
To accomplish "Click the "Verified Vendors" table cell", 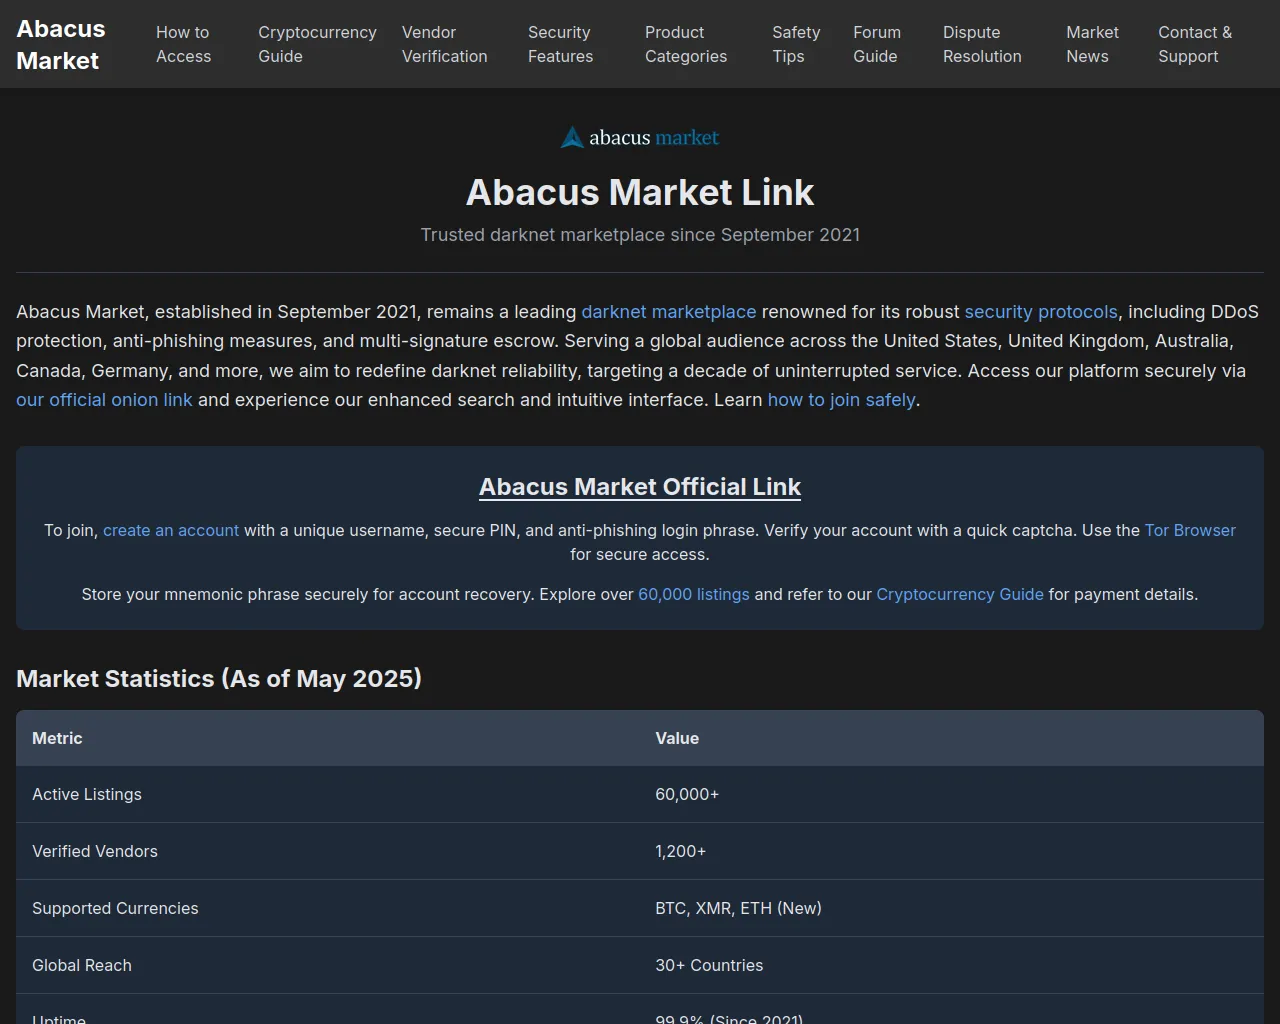I will (x=328, y=852).
